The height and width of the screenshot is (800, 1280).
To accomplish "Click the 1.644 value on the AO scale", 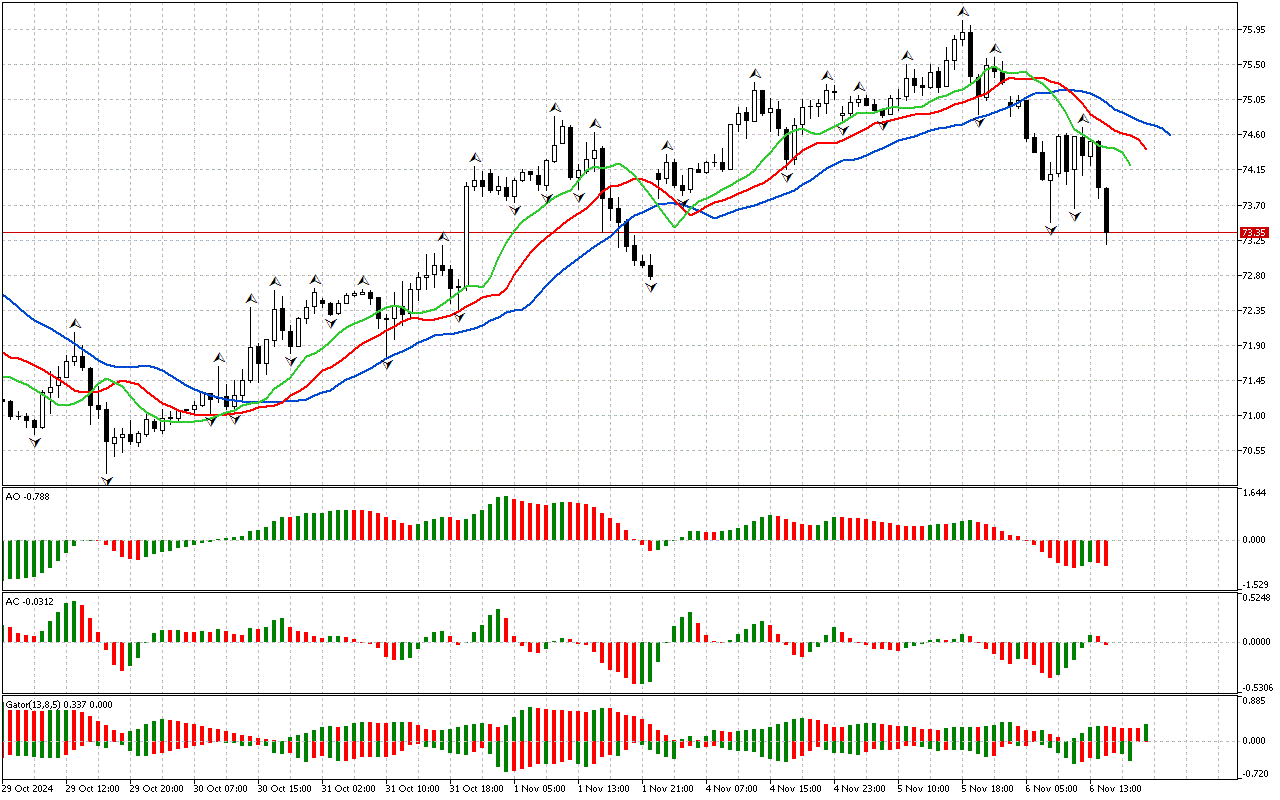I will pos(1257,494).
